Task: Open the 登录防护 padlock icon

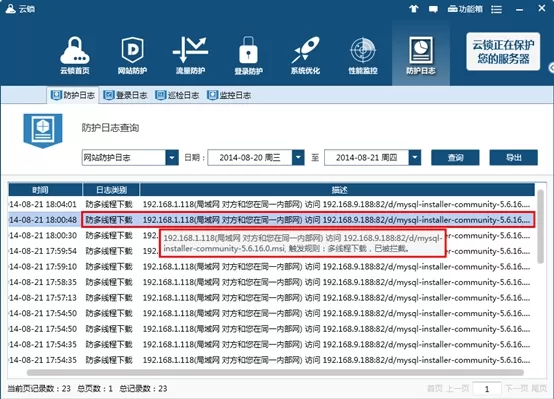Action: tap(248, 55)
